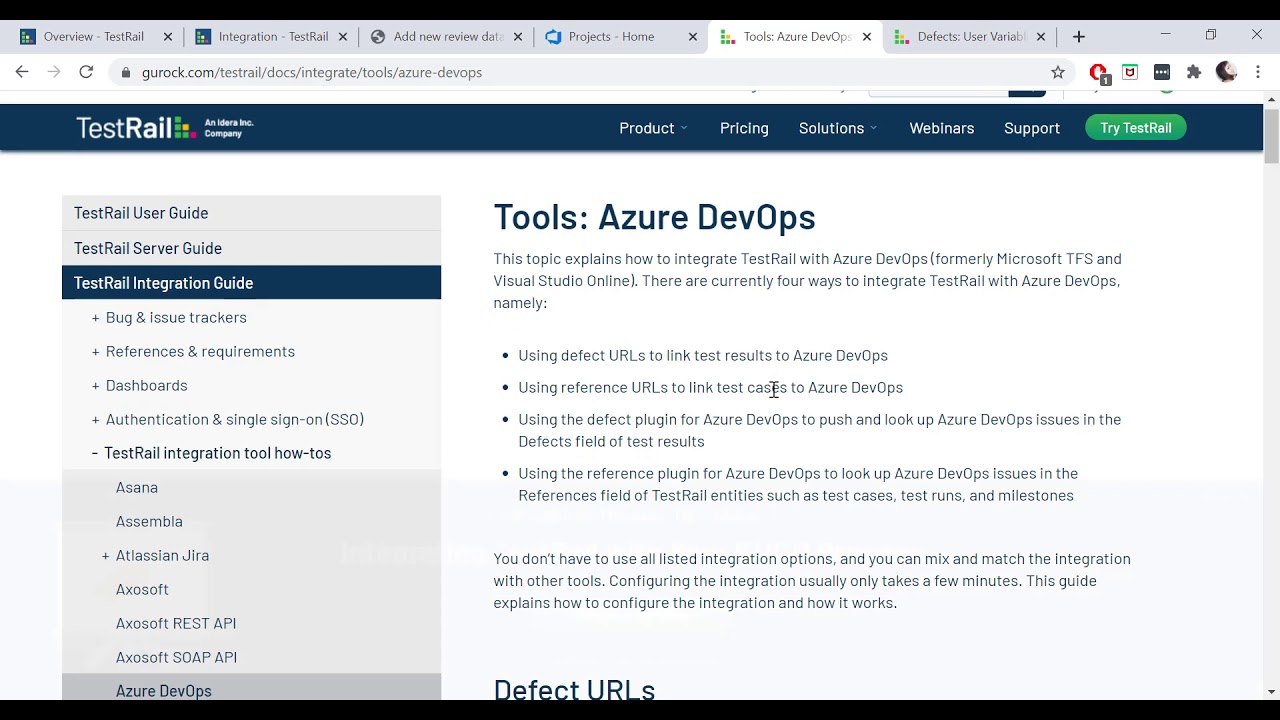Close the Integration - TestRail tab
Image resolution: width=1280 pixels, height=720 pixels.
tap(343, 37)
